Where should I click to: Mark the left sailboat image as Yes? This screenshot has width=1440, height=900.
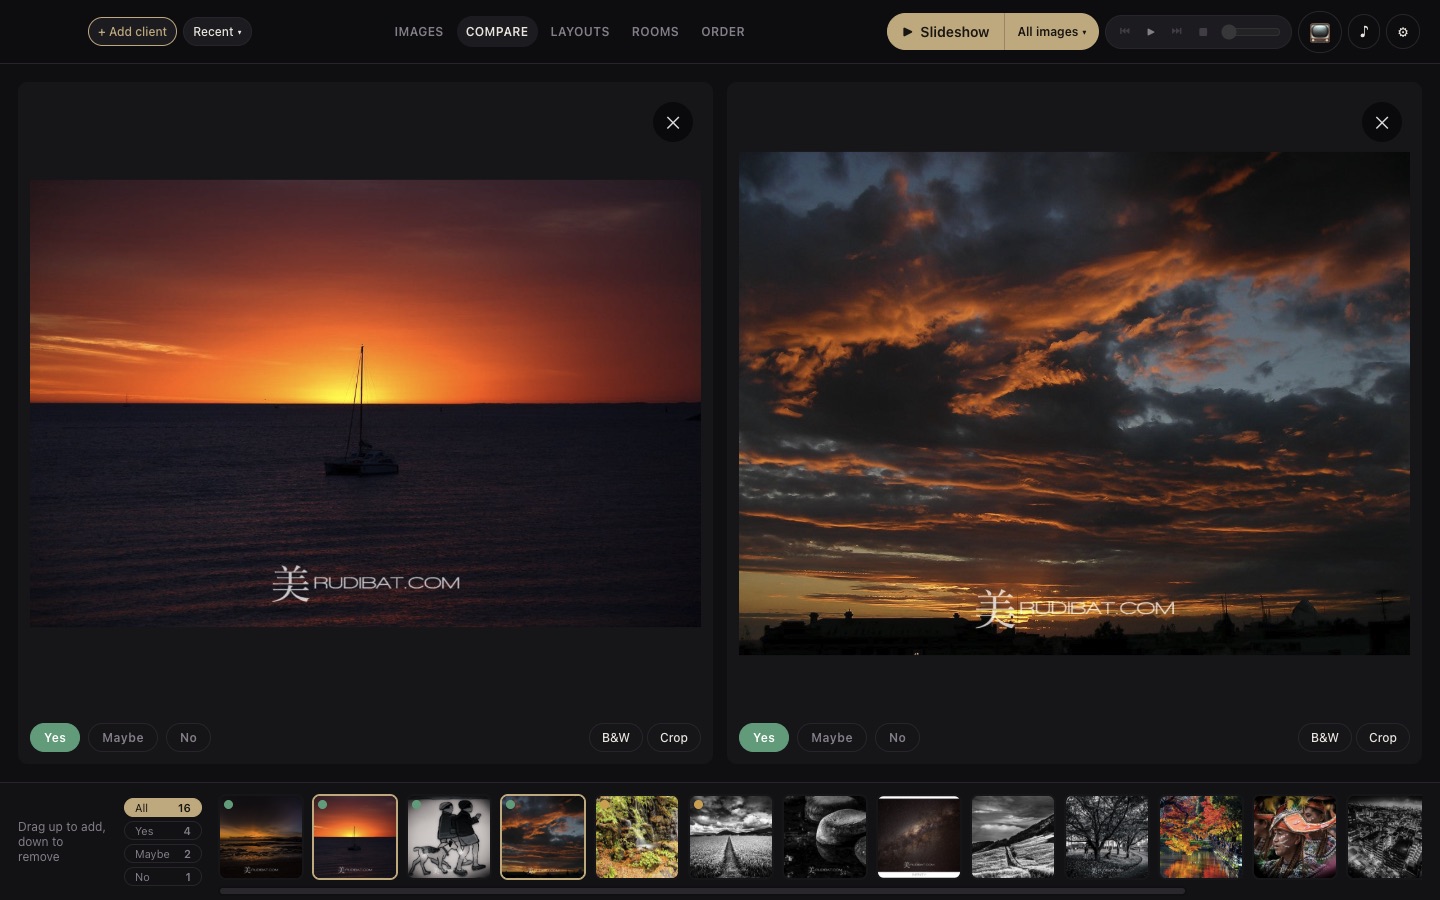point(55,738)
